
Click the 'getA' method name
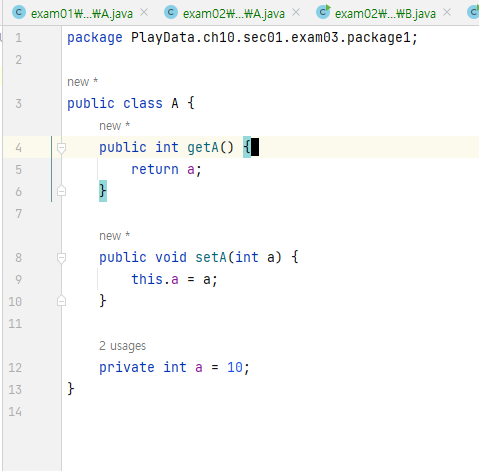(203, 147)
